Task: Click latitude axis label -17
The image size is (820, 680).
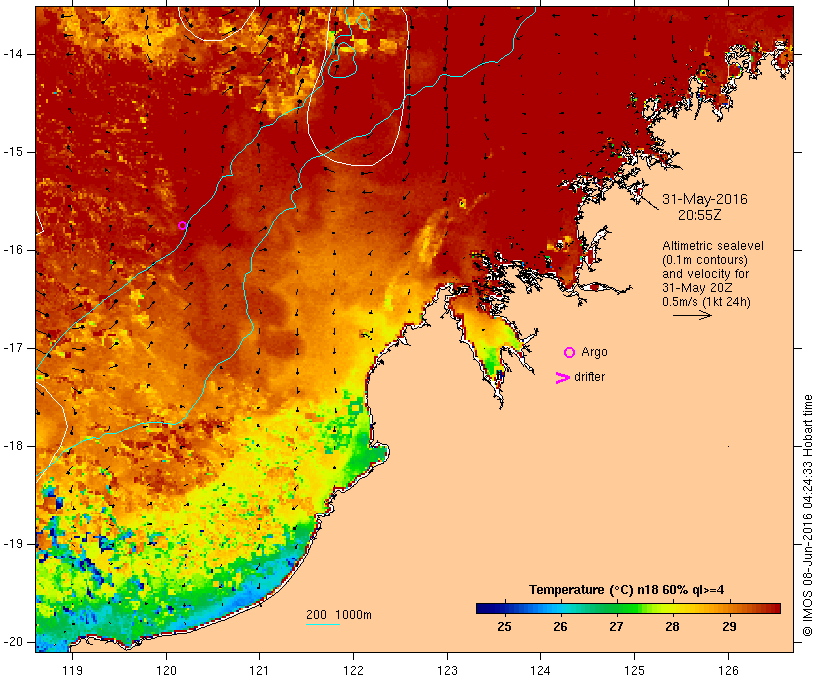Action: click(x=13, y=348)
